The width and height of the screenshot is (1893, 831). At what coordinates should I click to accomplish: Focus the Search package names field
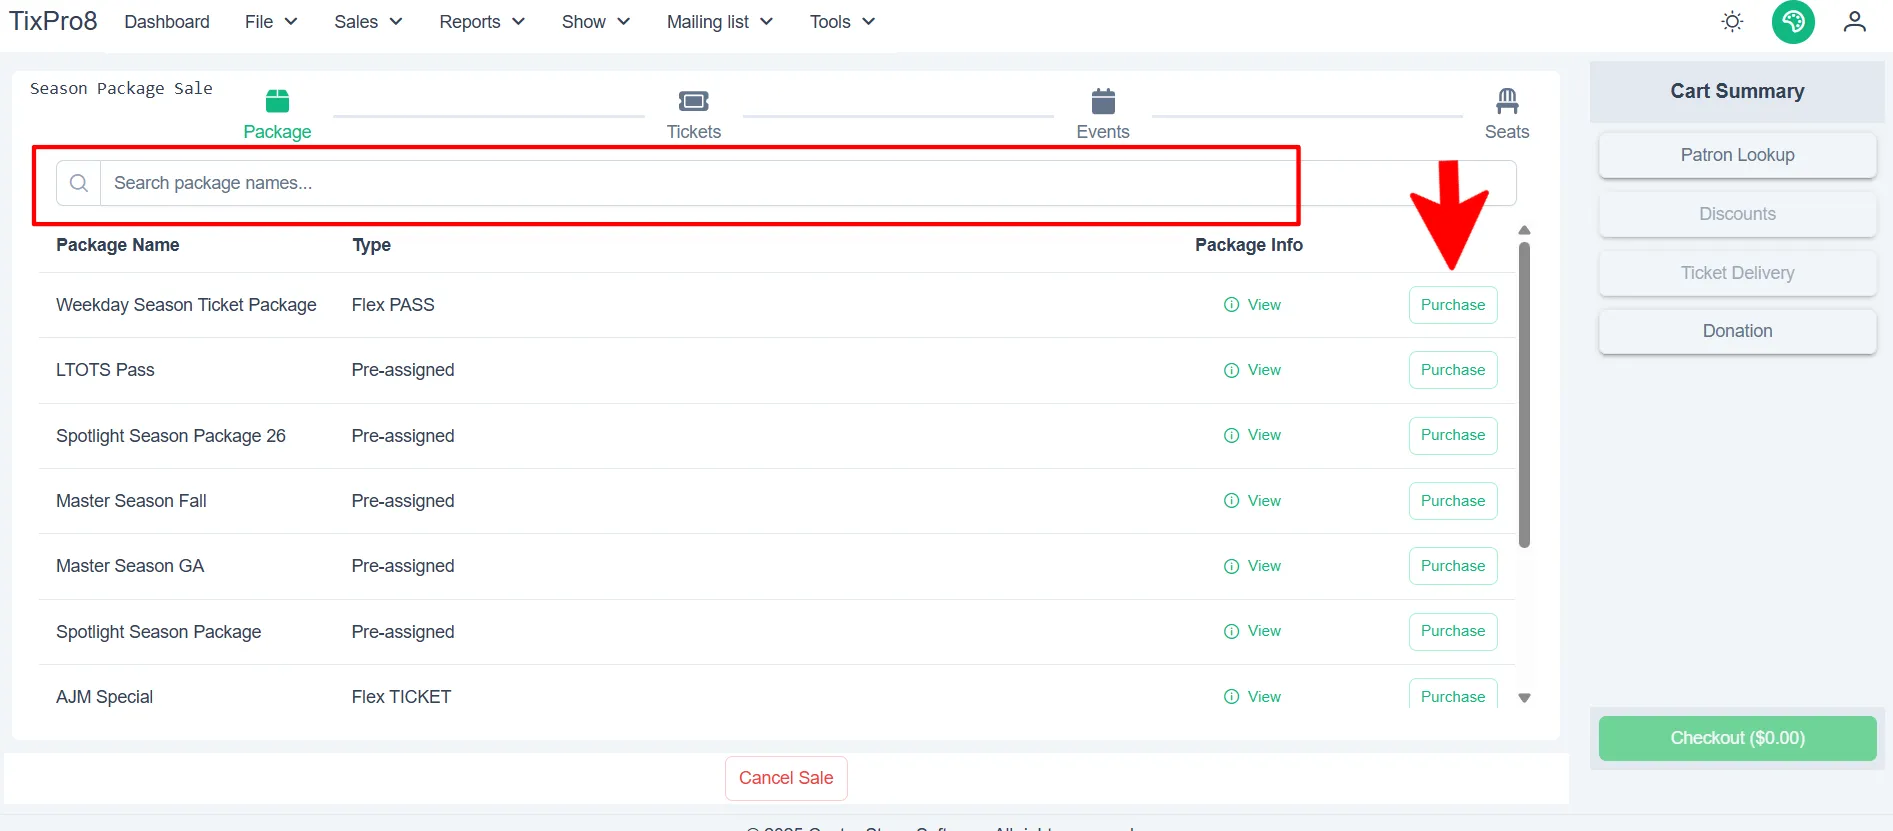click(808, 183)
